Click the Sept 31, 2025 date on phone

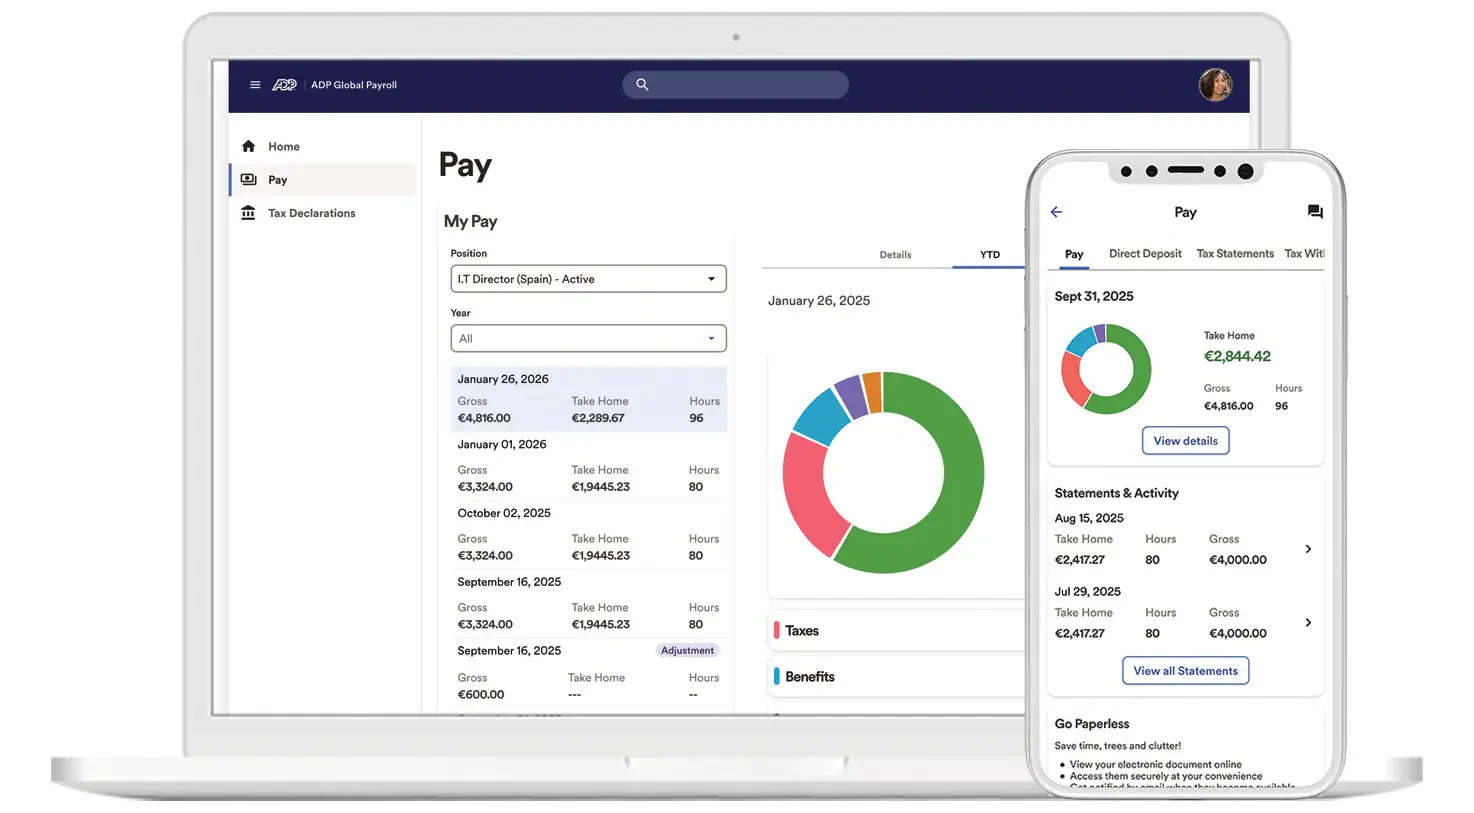(x=1094, y=296)
